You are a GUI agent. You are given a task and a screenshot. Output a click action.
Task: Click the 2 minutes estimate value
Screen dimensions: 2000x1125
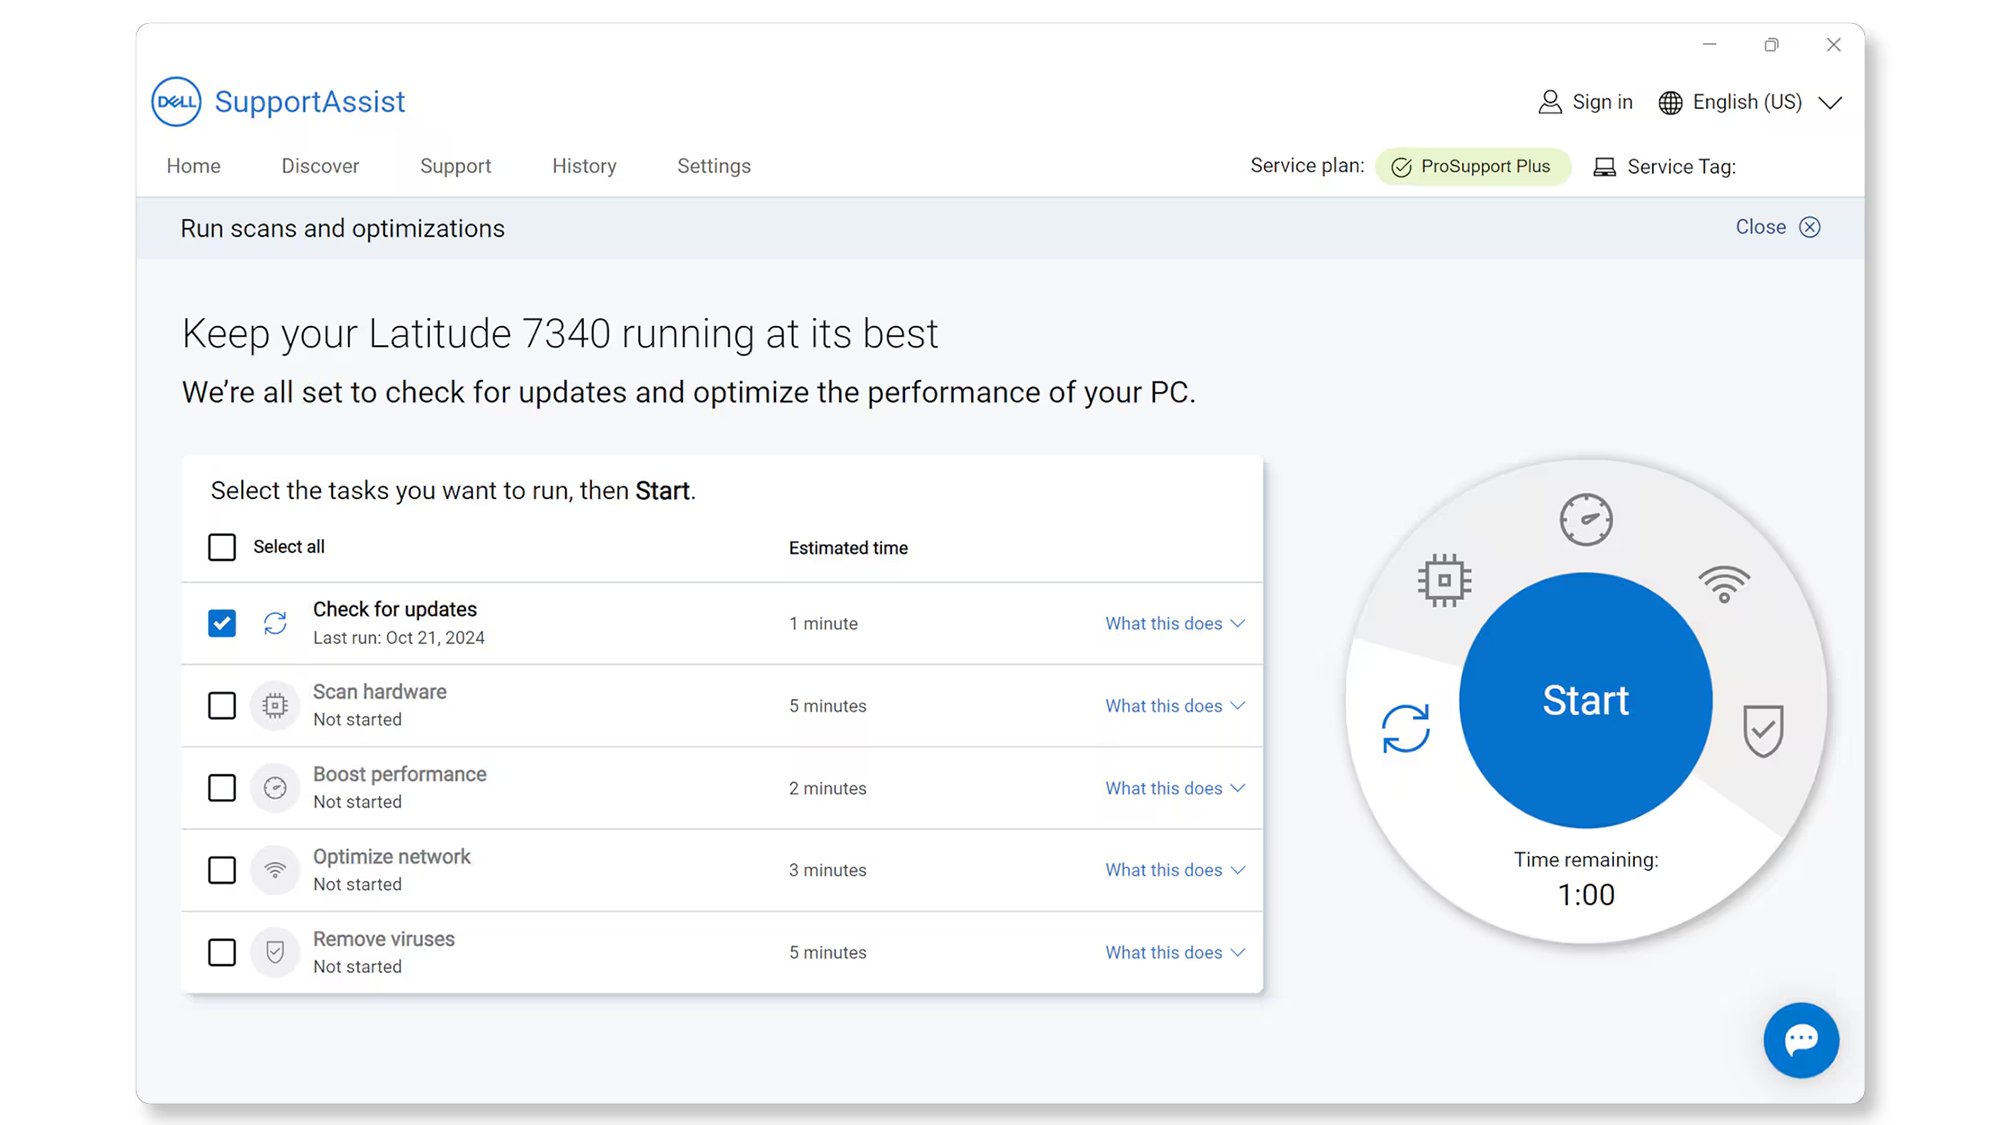pos(828,788)
